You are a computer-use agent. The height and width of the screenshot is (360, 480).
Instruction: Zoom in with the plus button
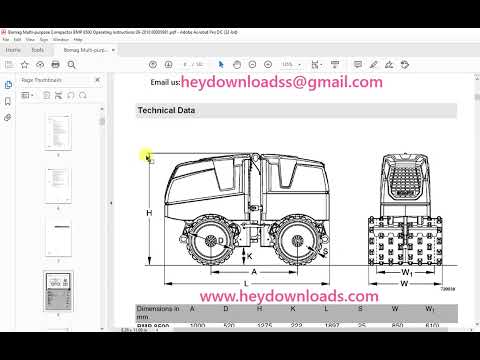pos(268,65)
